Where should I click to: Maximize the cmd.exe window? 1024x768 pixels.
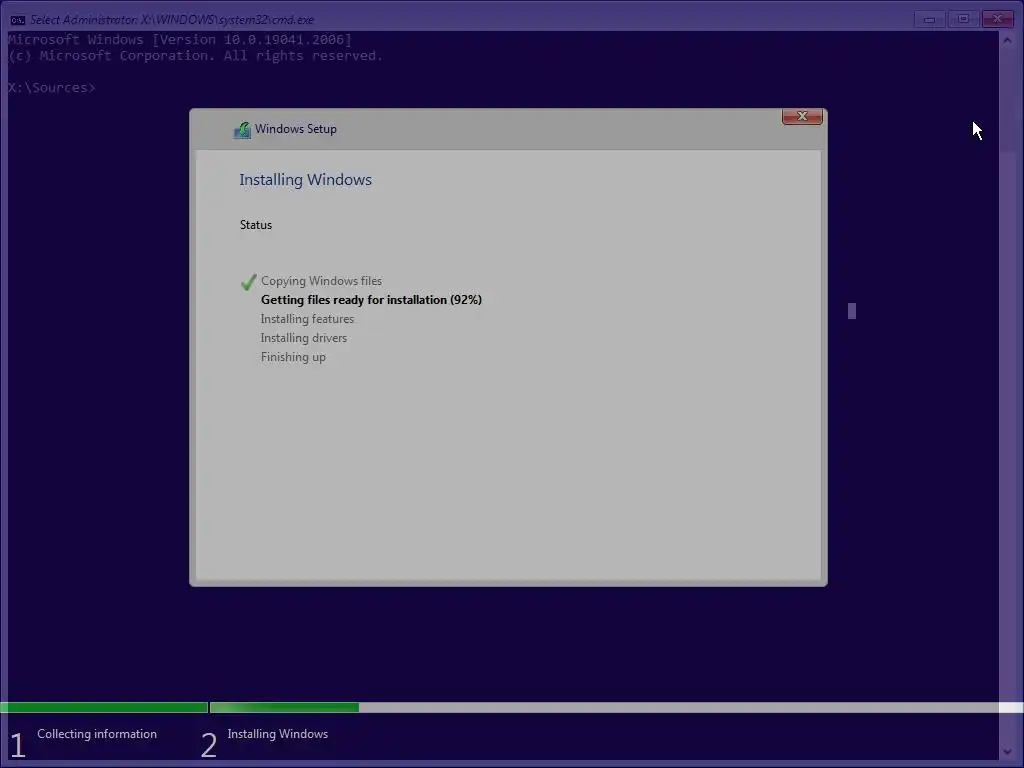(963, 19)
